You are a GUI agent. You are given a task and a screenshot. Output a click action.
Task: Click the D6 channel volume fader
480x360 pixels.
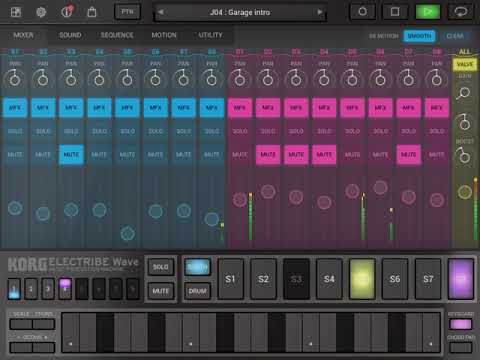380,188
